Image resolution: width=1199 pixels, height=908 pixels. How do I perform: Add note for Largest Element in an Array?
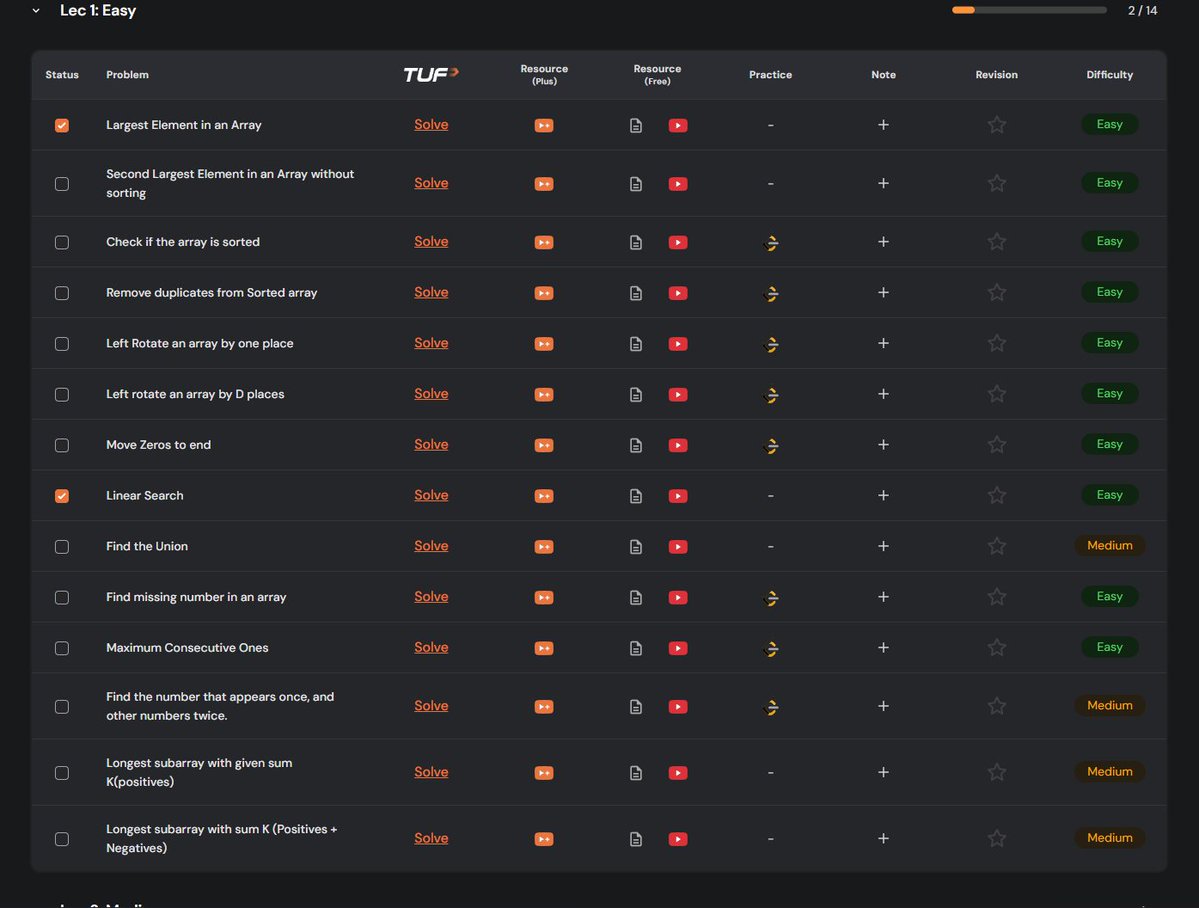pos(883,125)
